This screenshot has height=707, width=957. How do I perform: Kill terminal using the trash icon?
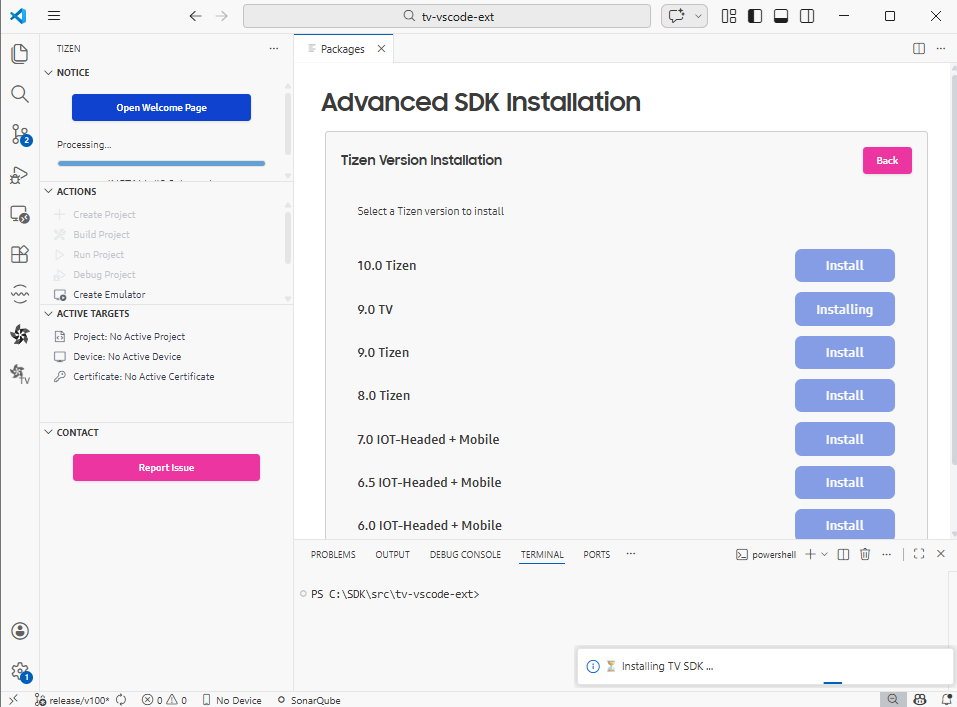point(865,554)
